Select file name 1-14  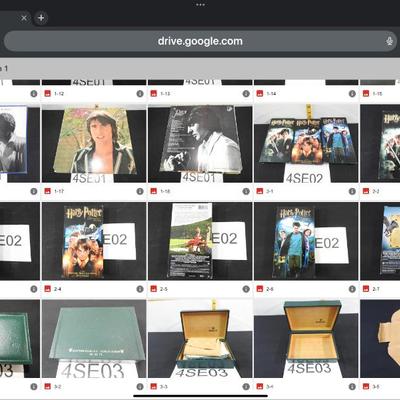coord(271,94)
